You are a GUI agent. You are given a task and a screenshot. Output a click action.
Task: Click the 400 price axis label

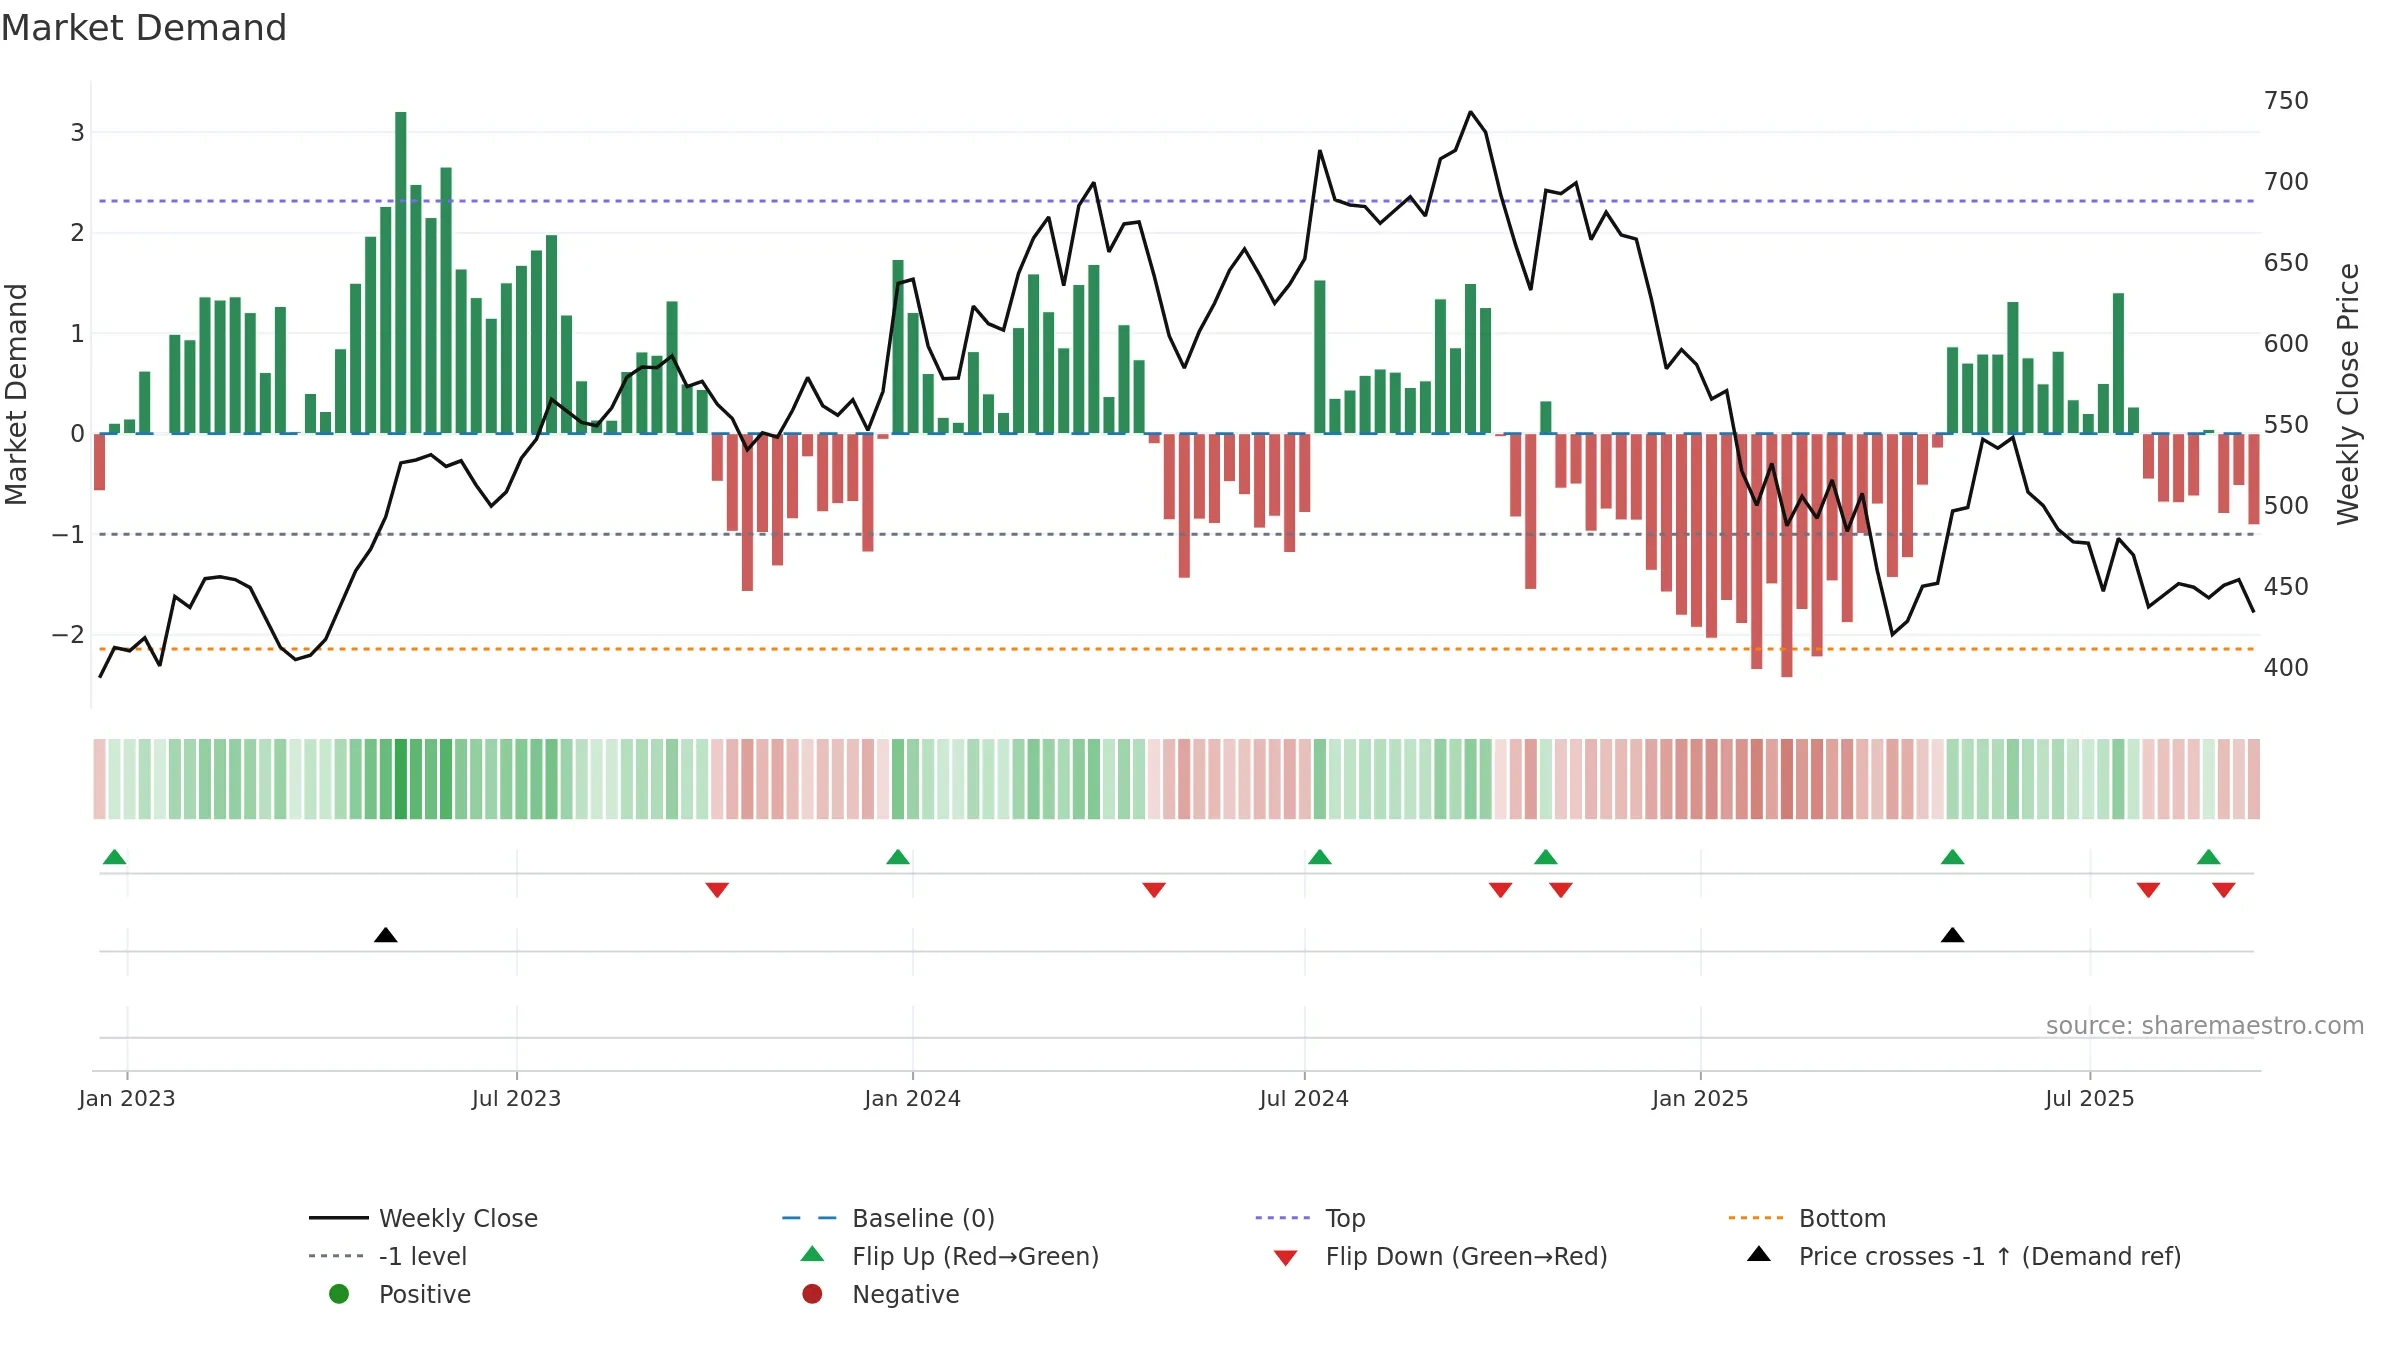2286,668
